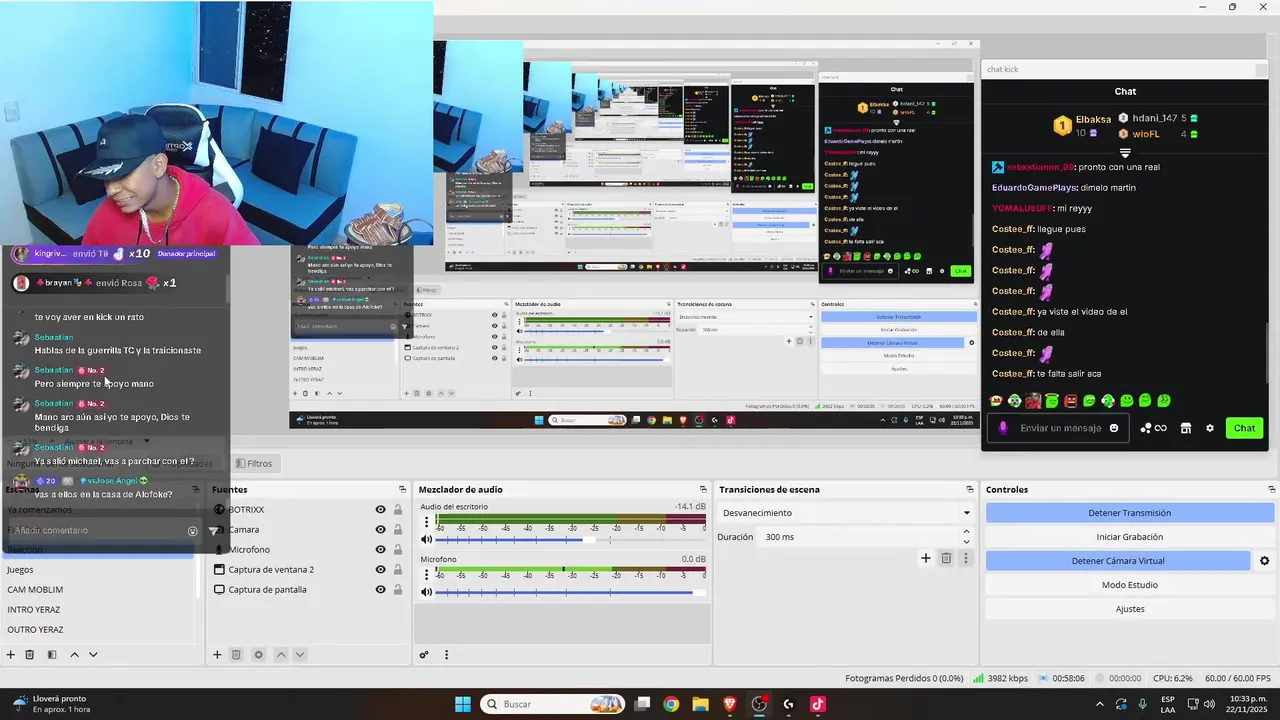Add a new source in the Fuentes panel

[x=217, y=655]
